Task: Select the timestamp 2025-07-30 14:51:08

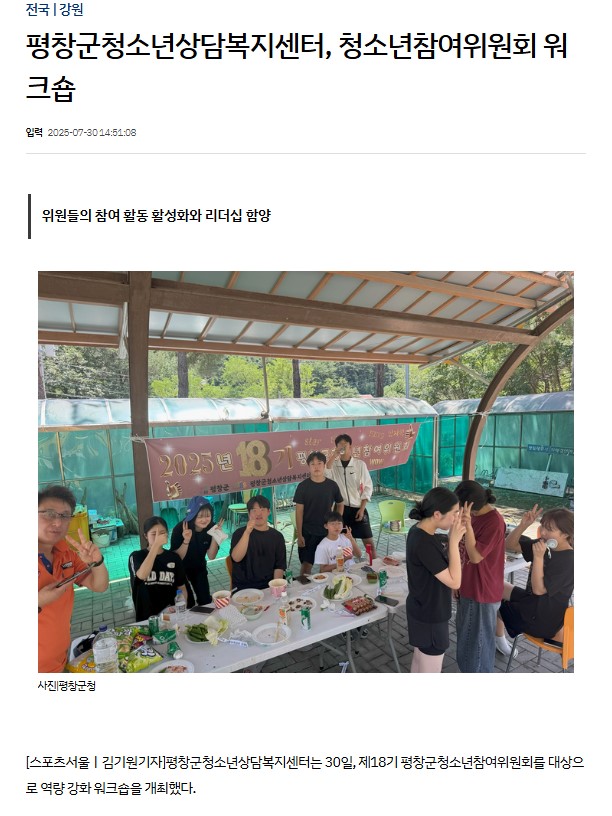Action: point(92,132)
